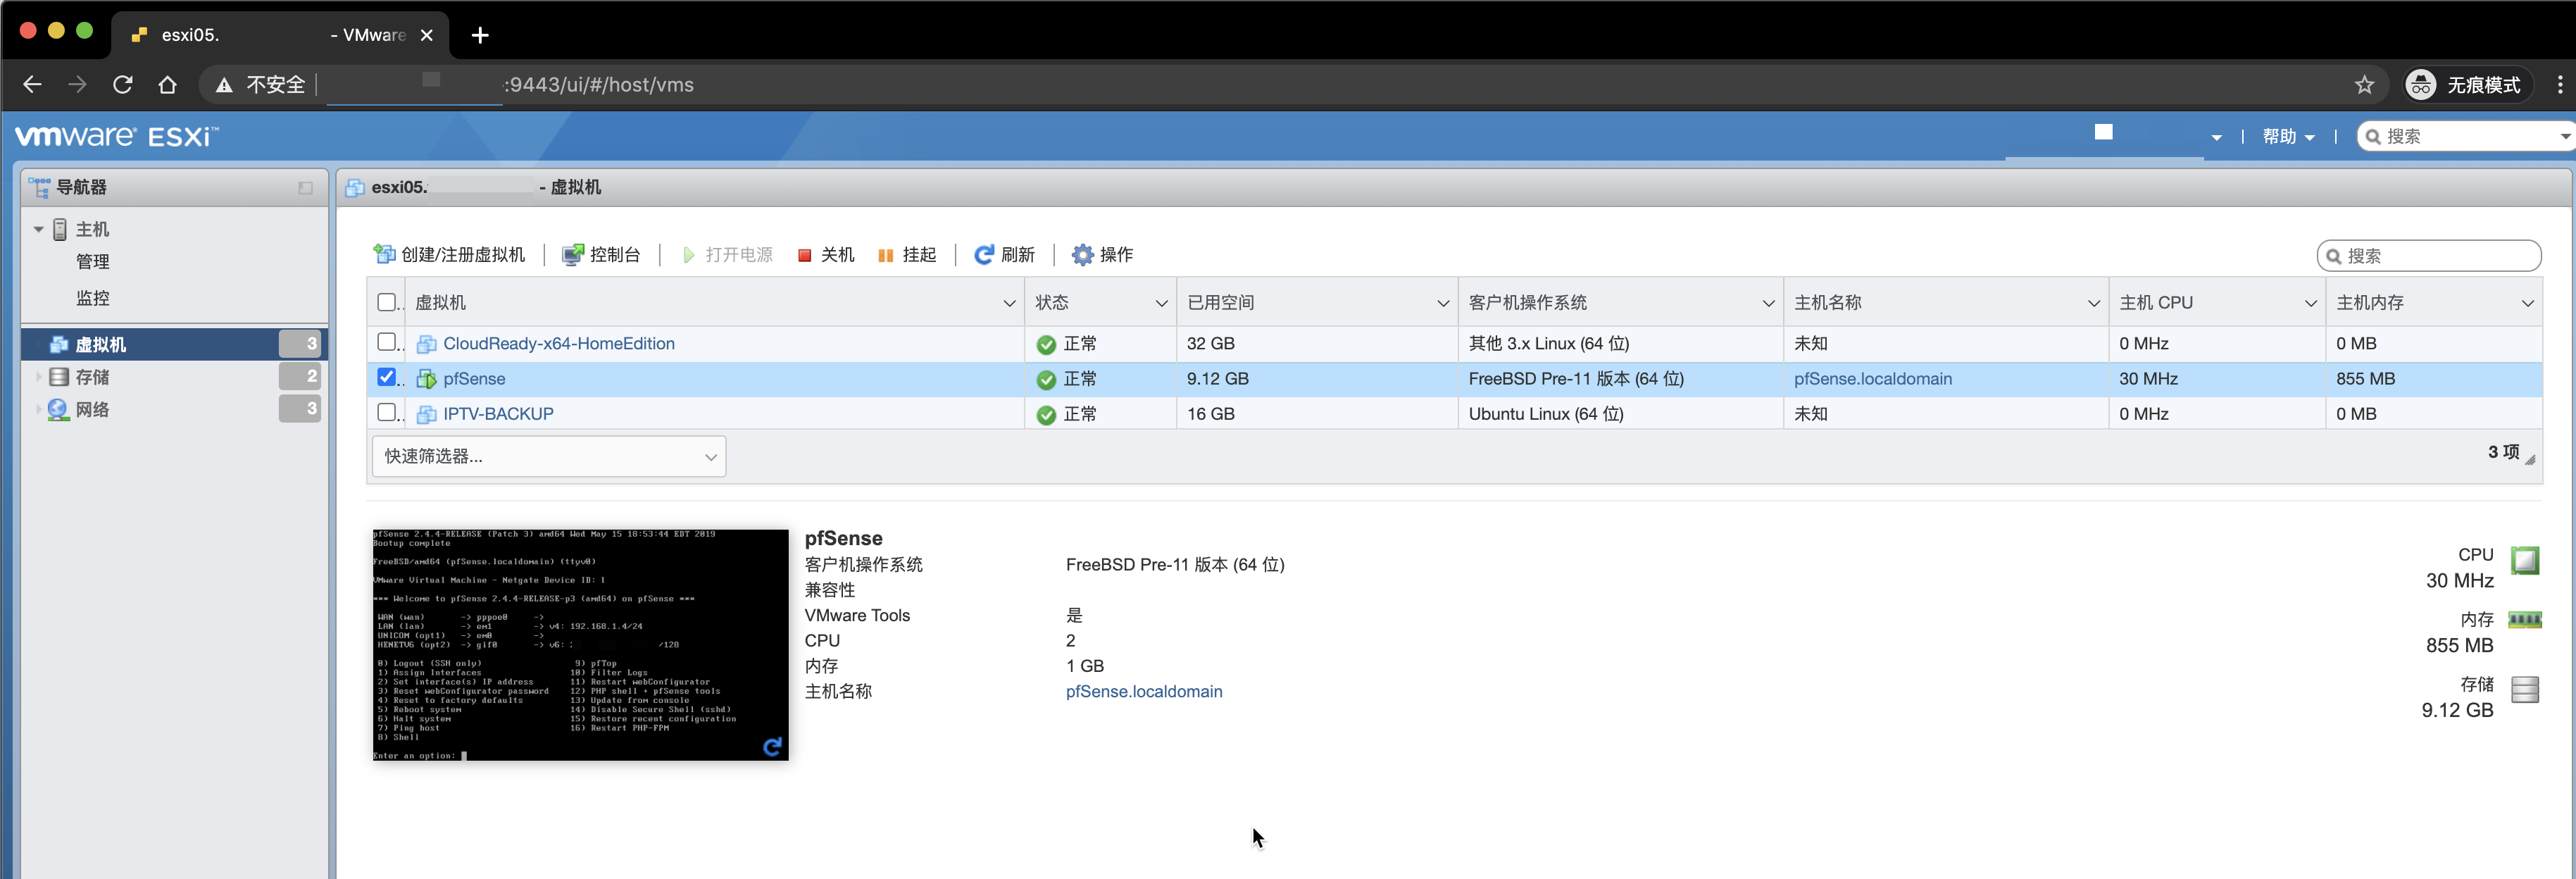Open the VM console via 控制台 icon
This screenshot has width=2576, height=879.
[573, 254]
